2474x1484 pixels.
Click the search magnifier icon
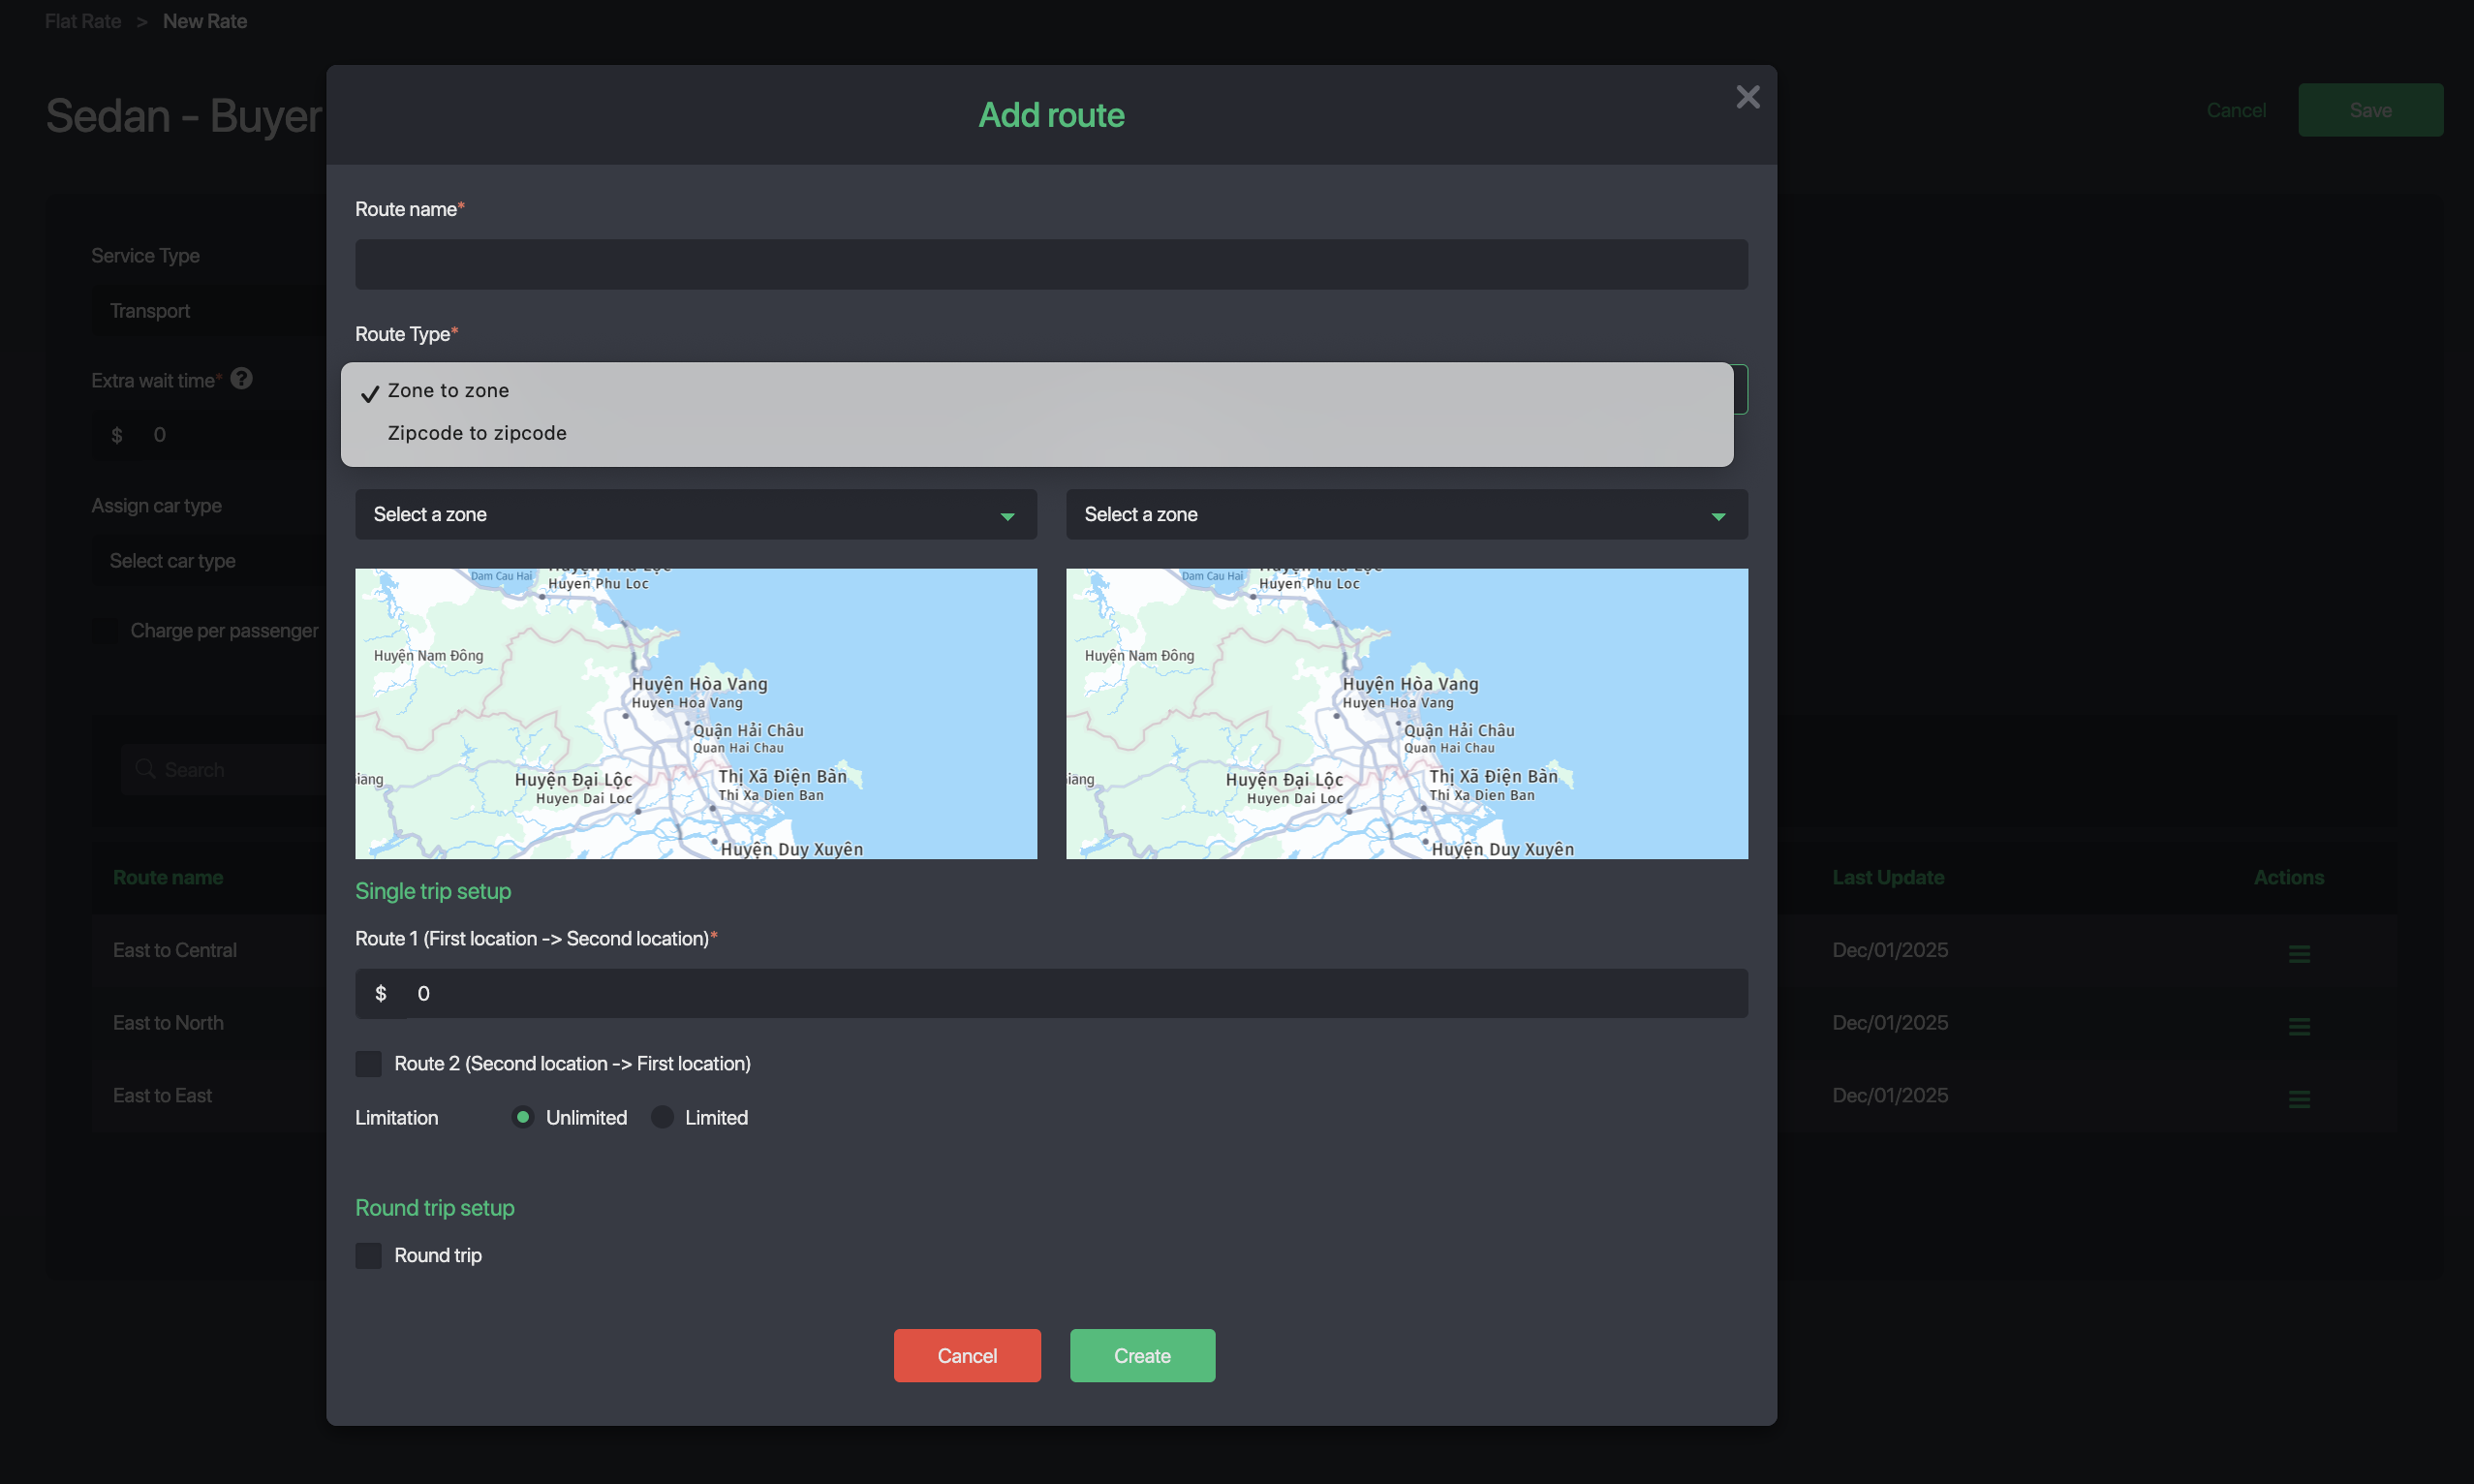145,769
